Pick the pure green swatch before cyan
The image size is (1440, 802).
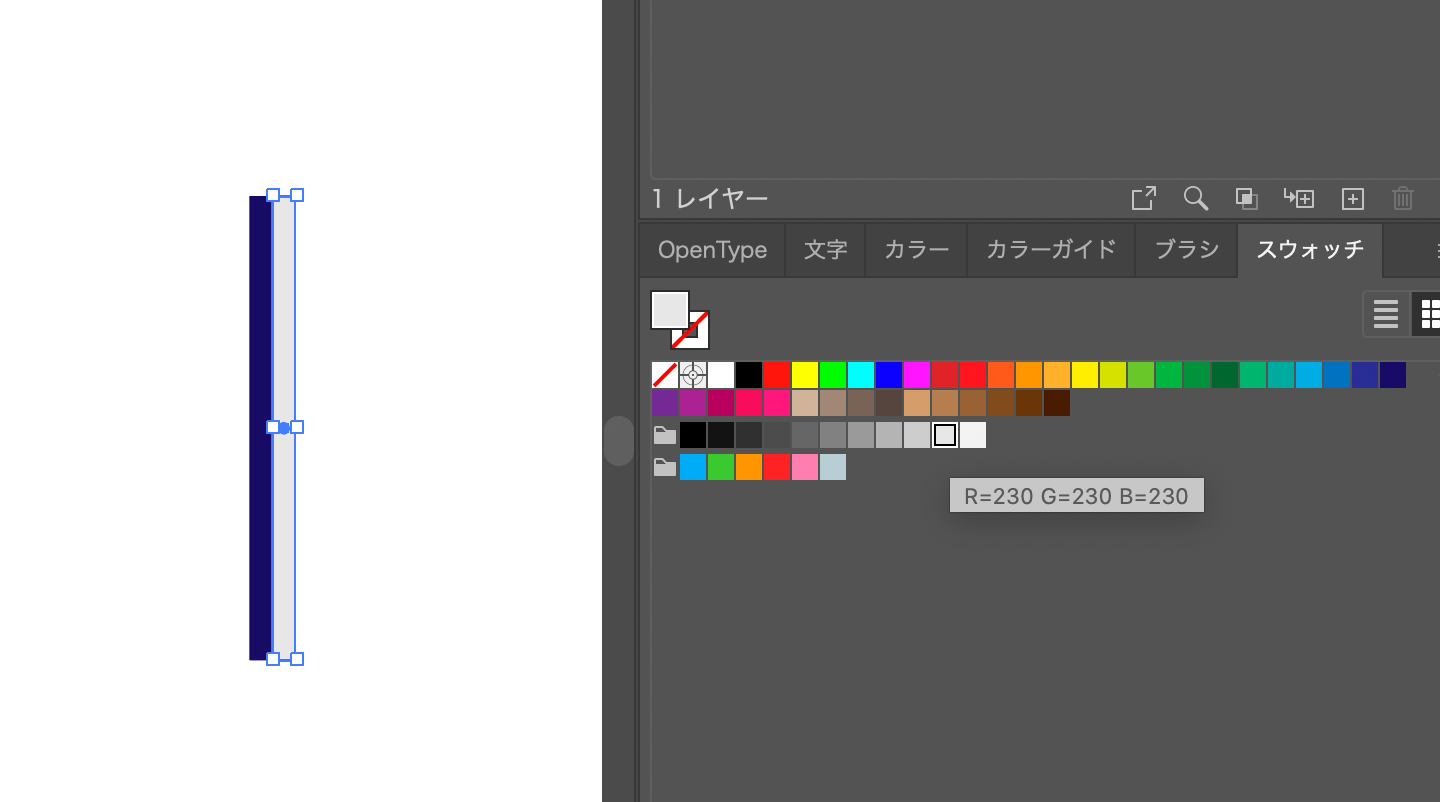(833, 375)
